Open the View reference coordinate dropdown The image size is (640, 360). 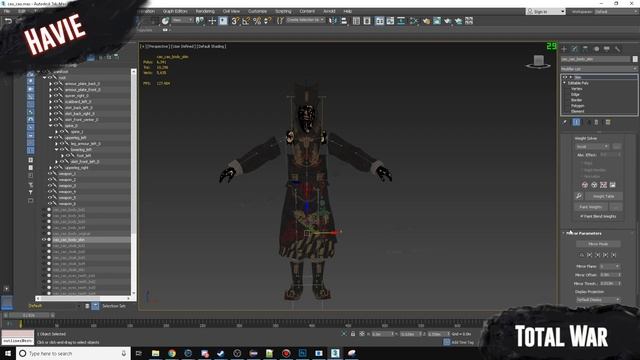pos(182,20)
